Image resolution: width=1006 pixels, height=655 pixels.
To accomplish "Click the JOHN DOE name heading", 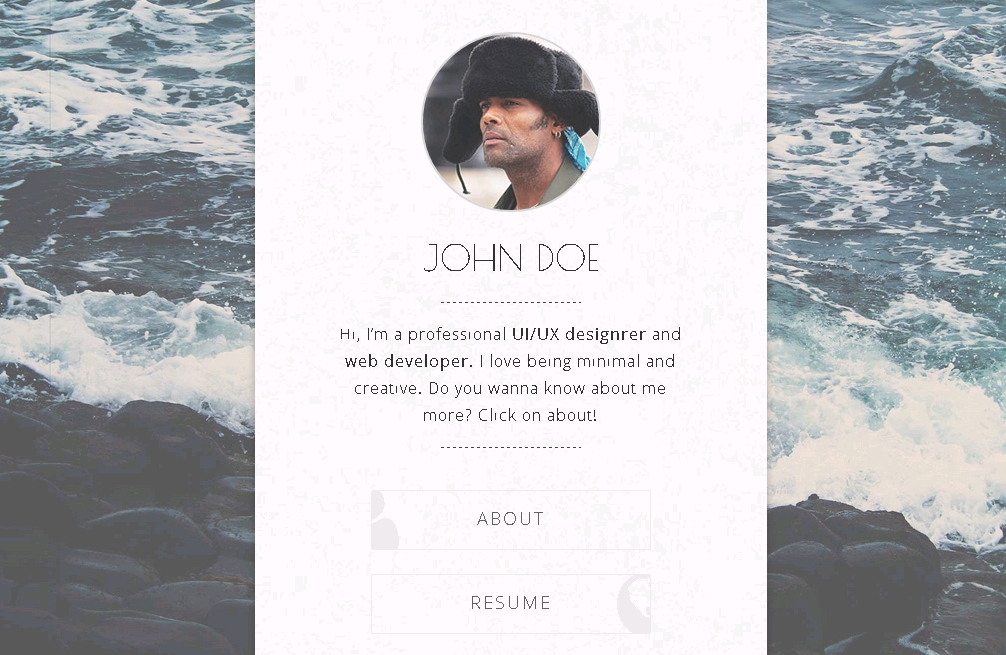I will coord(511,258).
